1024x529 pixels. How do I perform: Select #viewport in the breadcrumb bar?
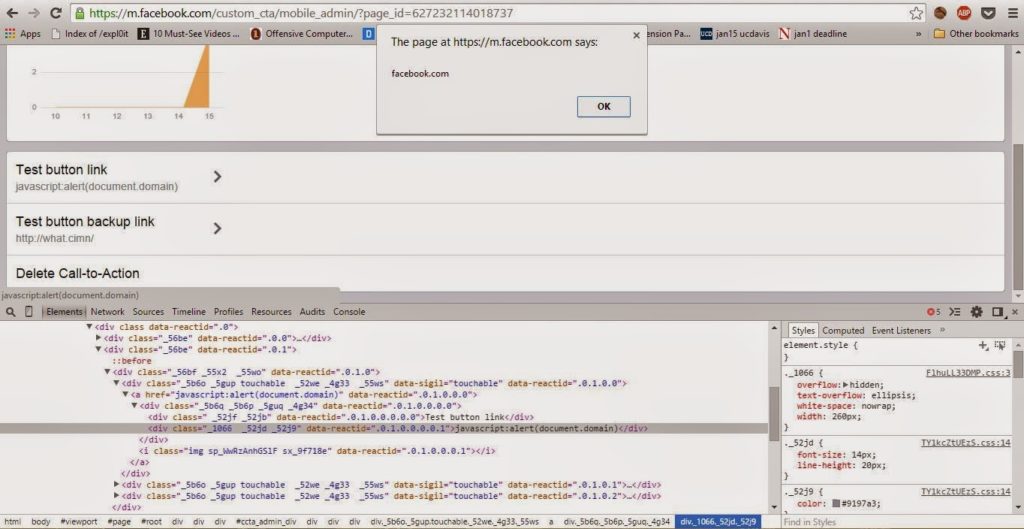click(x=78, y=522)
